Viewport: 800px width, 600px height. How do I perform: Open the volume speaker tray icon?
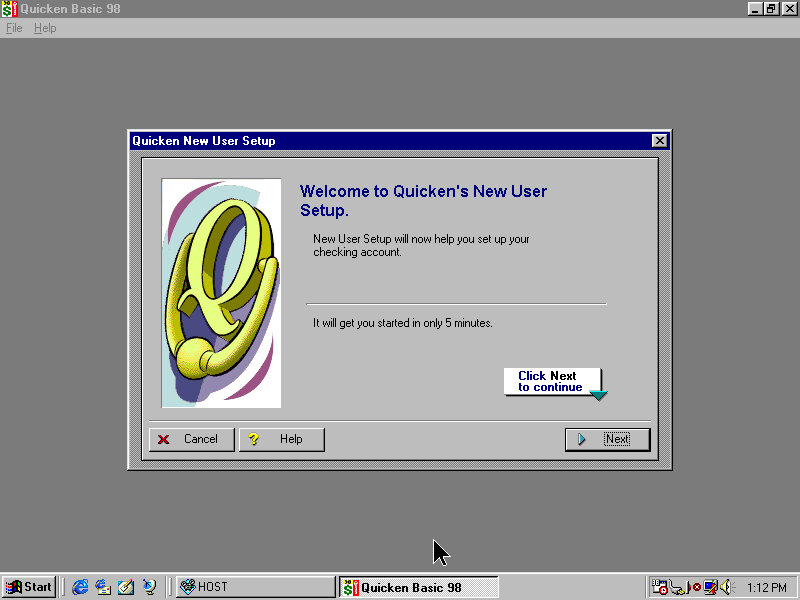tap(726, 587)
